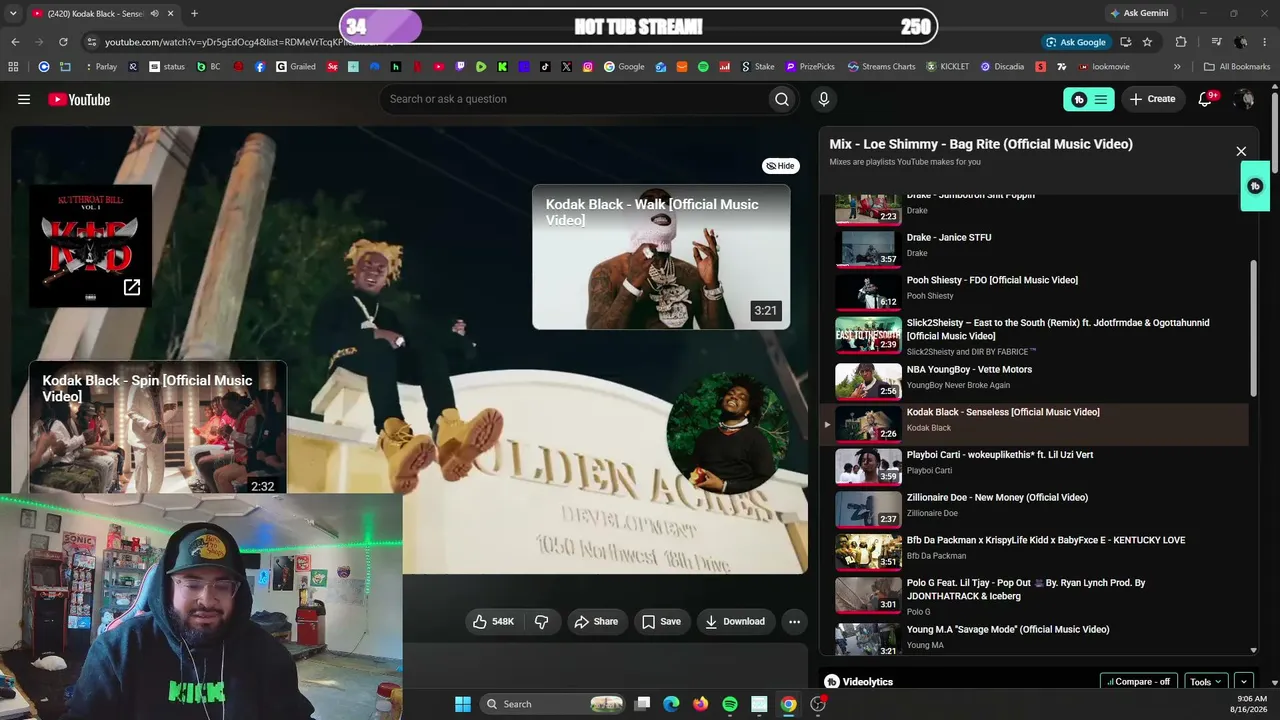Viewport: 1280px width, 720px height.
Task: Open a new browser tab
Action: tap(194, 13)
